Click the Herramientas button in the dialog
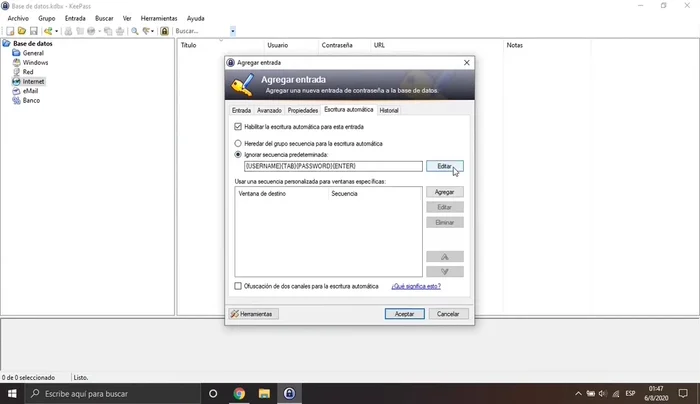700x404 pixels. (x=253, y=314)
